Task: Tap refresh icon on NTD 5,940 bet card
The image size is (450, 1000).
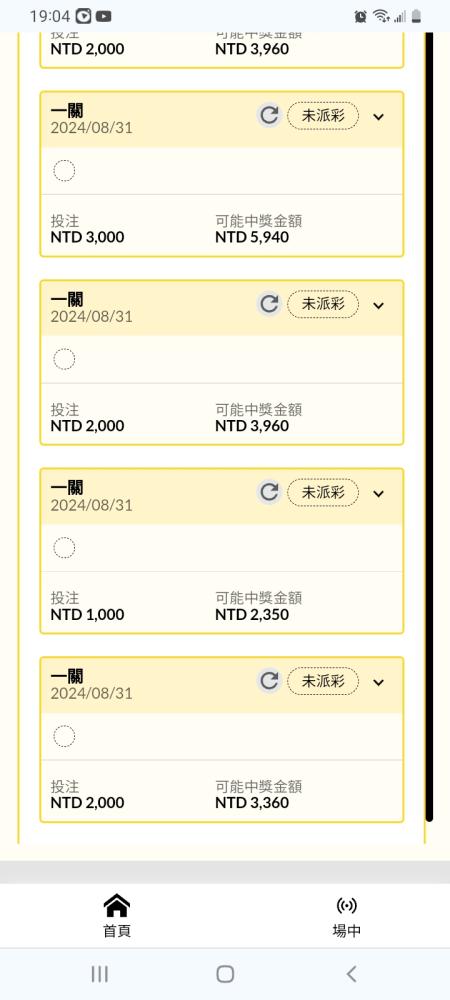Action: point(269,115)
